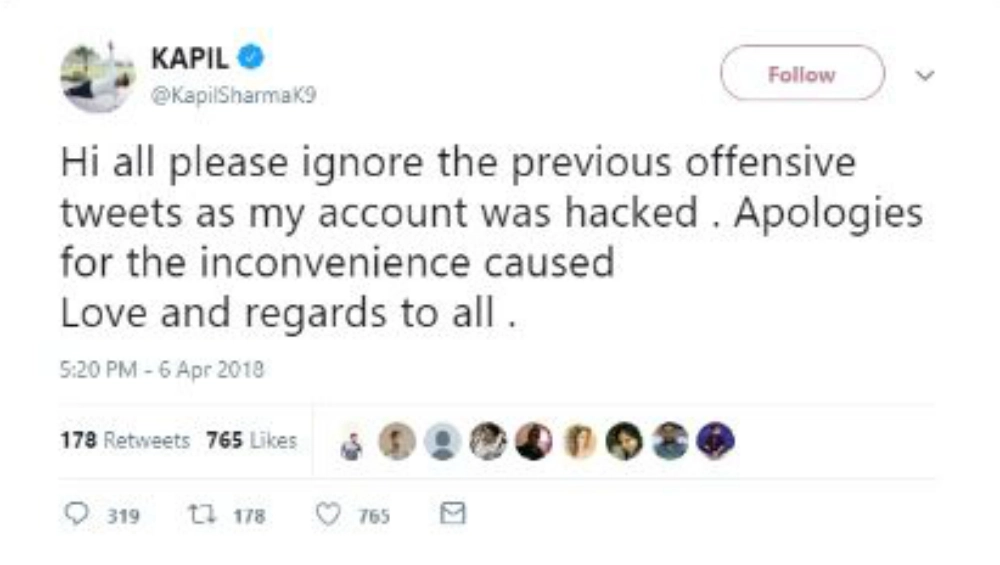The image size is (1000, 565).
Task: Follow the KAPIL account
Action: point(802,74)
